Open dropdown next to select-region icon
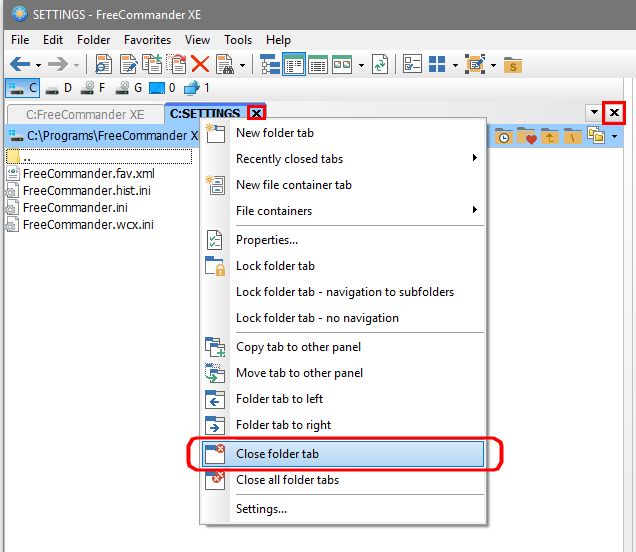 coord(493,65)
